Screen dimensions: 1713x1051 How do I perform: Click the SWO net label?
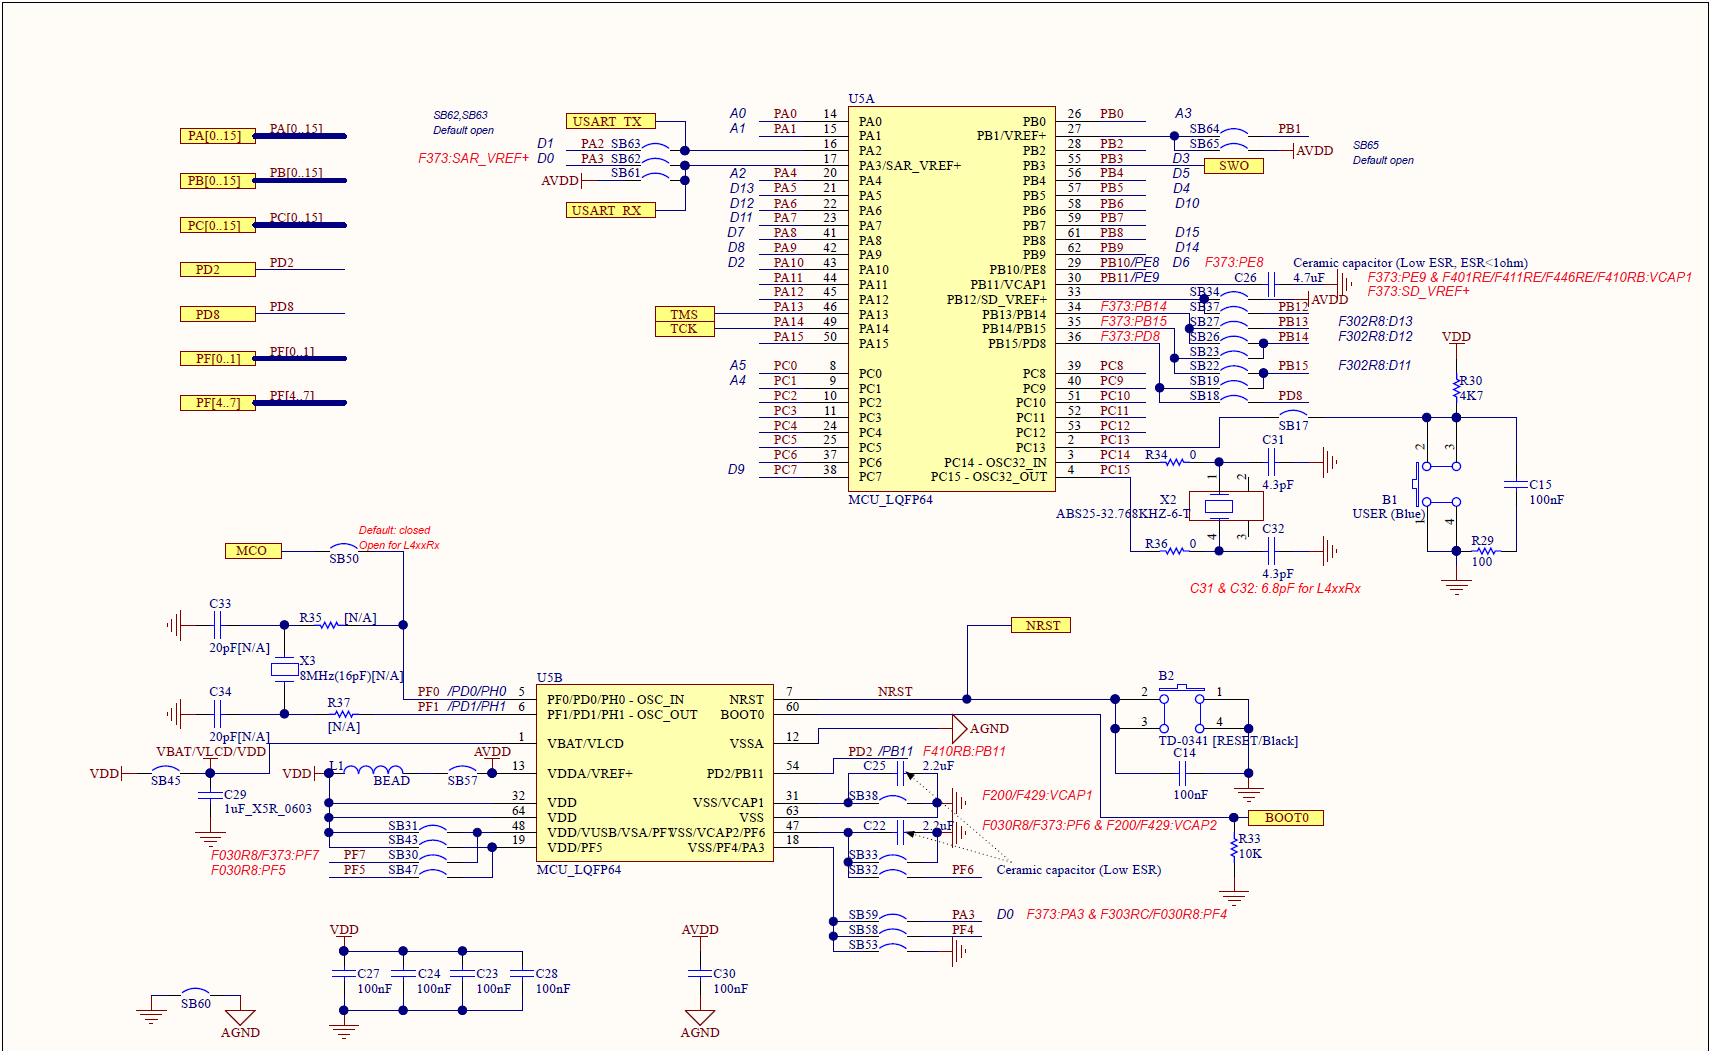(x=1235, y=165)
